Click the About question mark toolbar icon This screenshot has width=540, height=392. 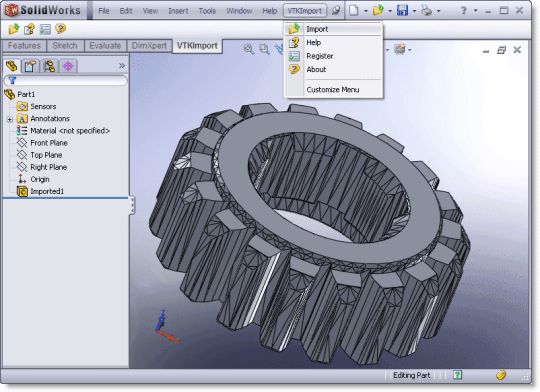pos(60,29)
